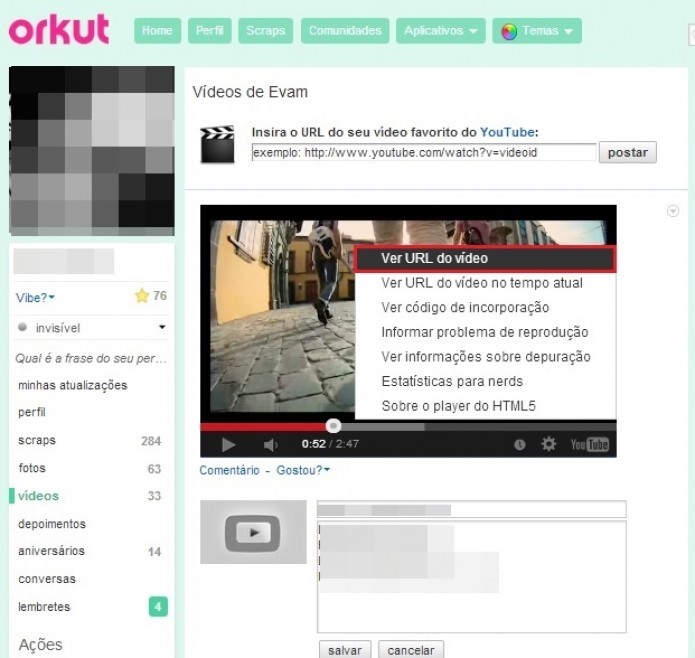Screen dimensions: 695x658
Task: Click the 76 star count
Action: pos(160,296)
